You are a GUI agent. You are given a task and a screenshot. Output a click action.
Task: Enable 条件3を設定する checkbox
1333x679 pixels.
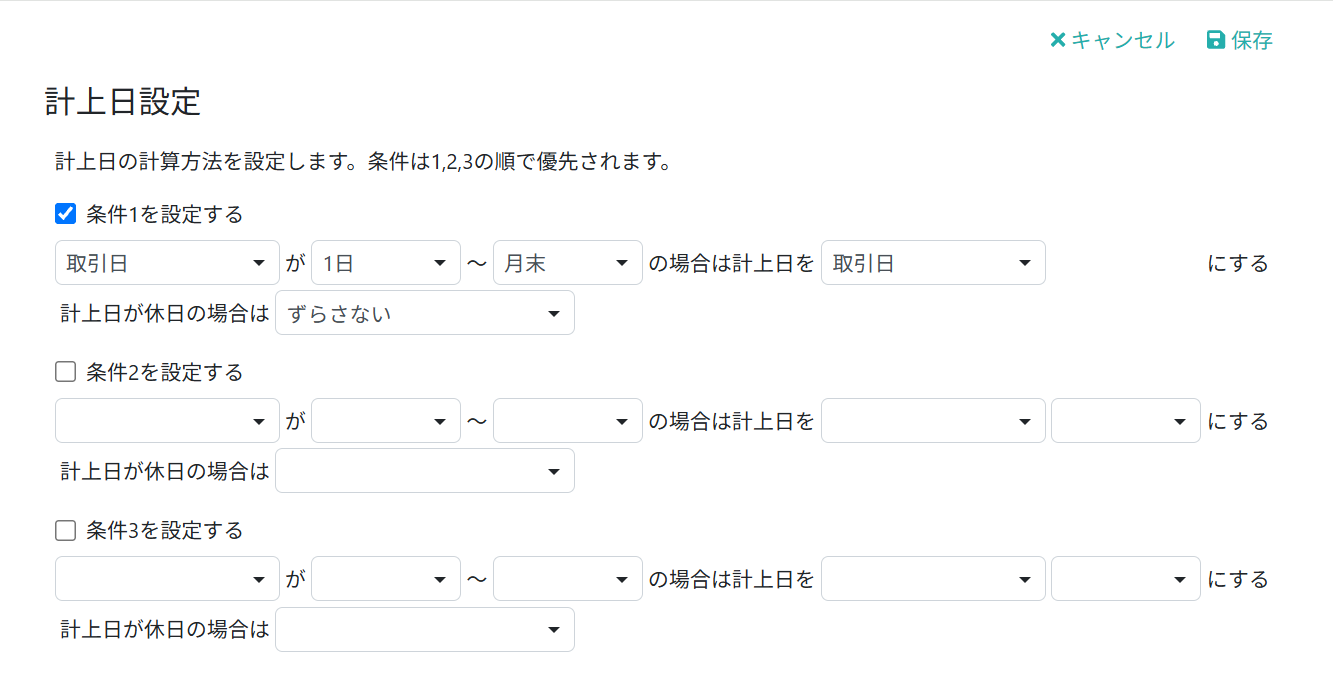point(66,530)
